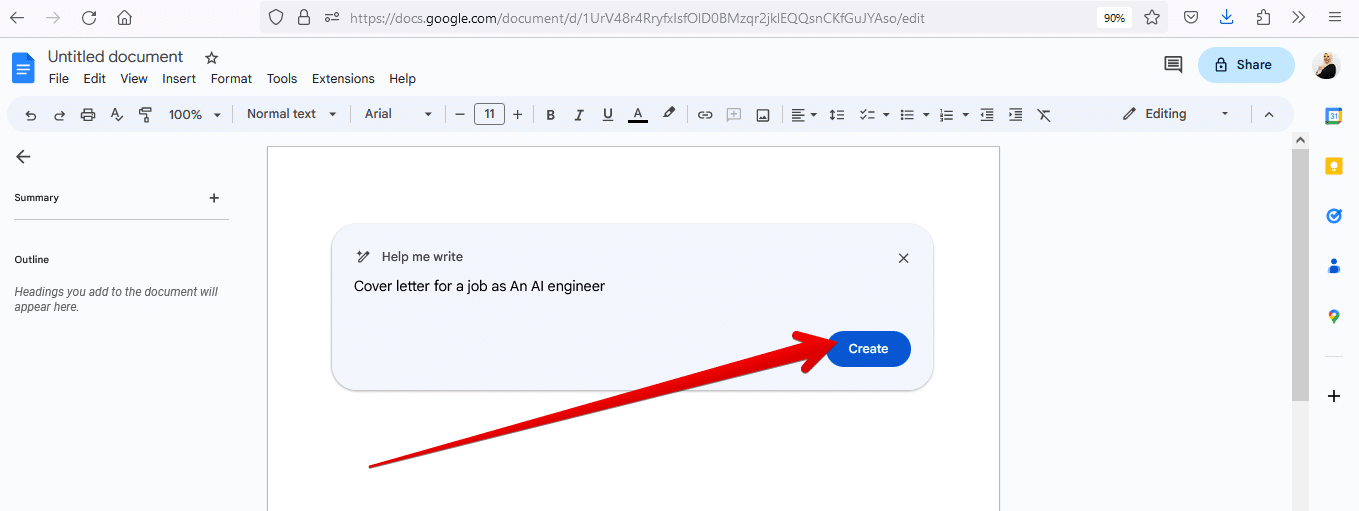Star the Untitled document
The height and width of the screenshot is (511, 1359).
point(211,58)
